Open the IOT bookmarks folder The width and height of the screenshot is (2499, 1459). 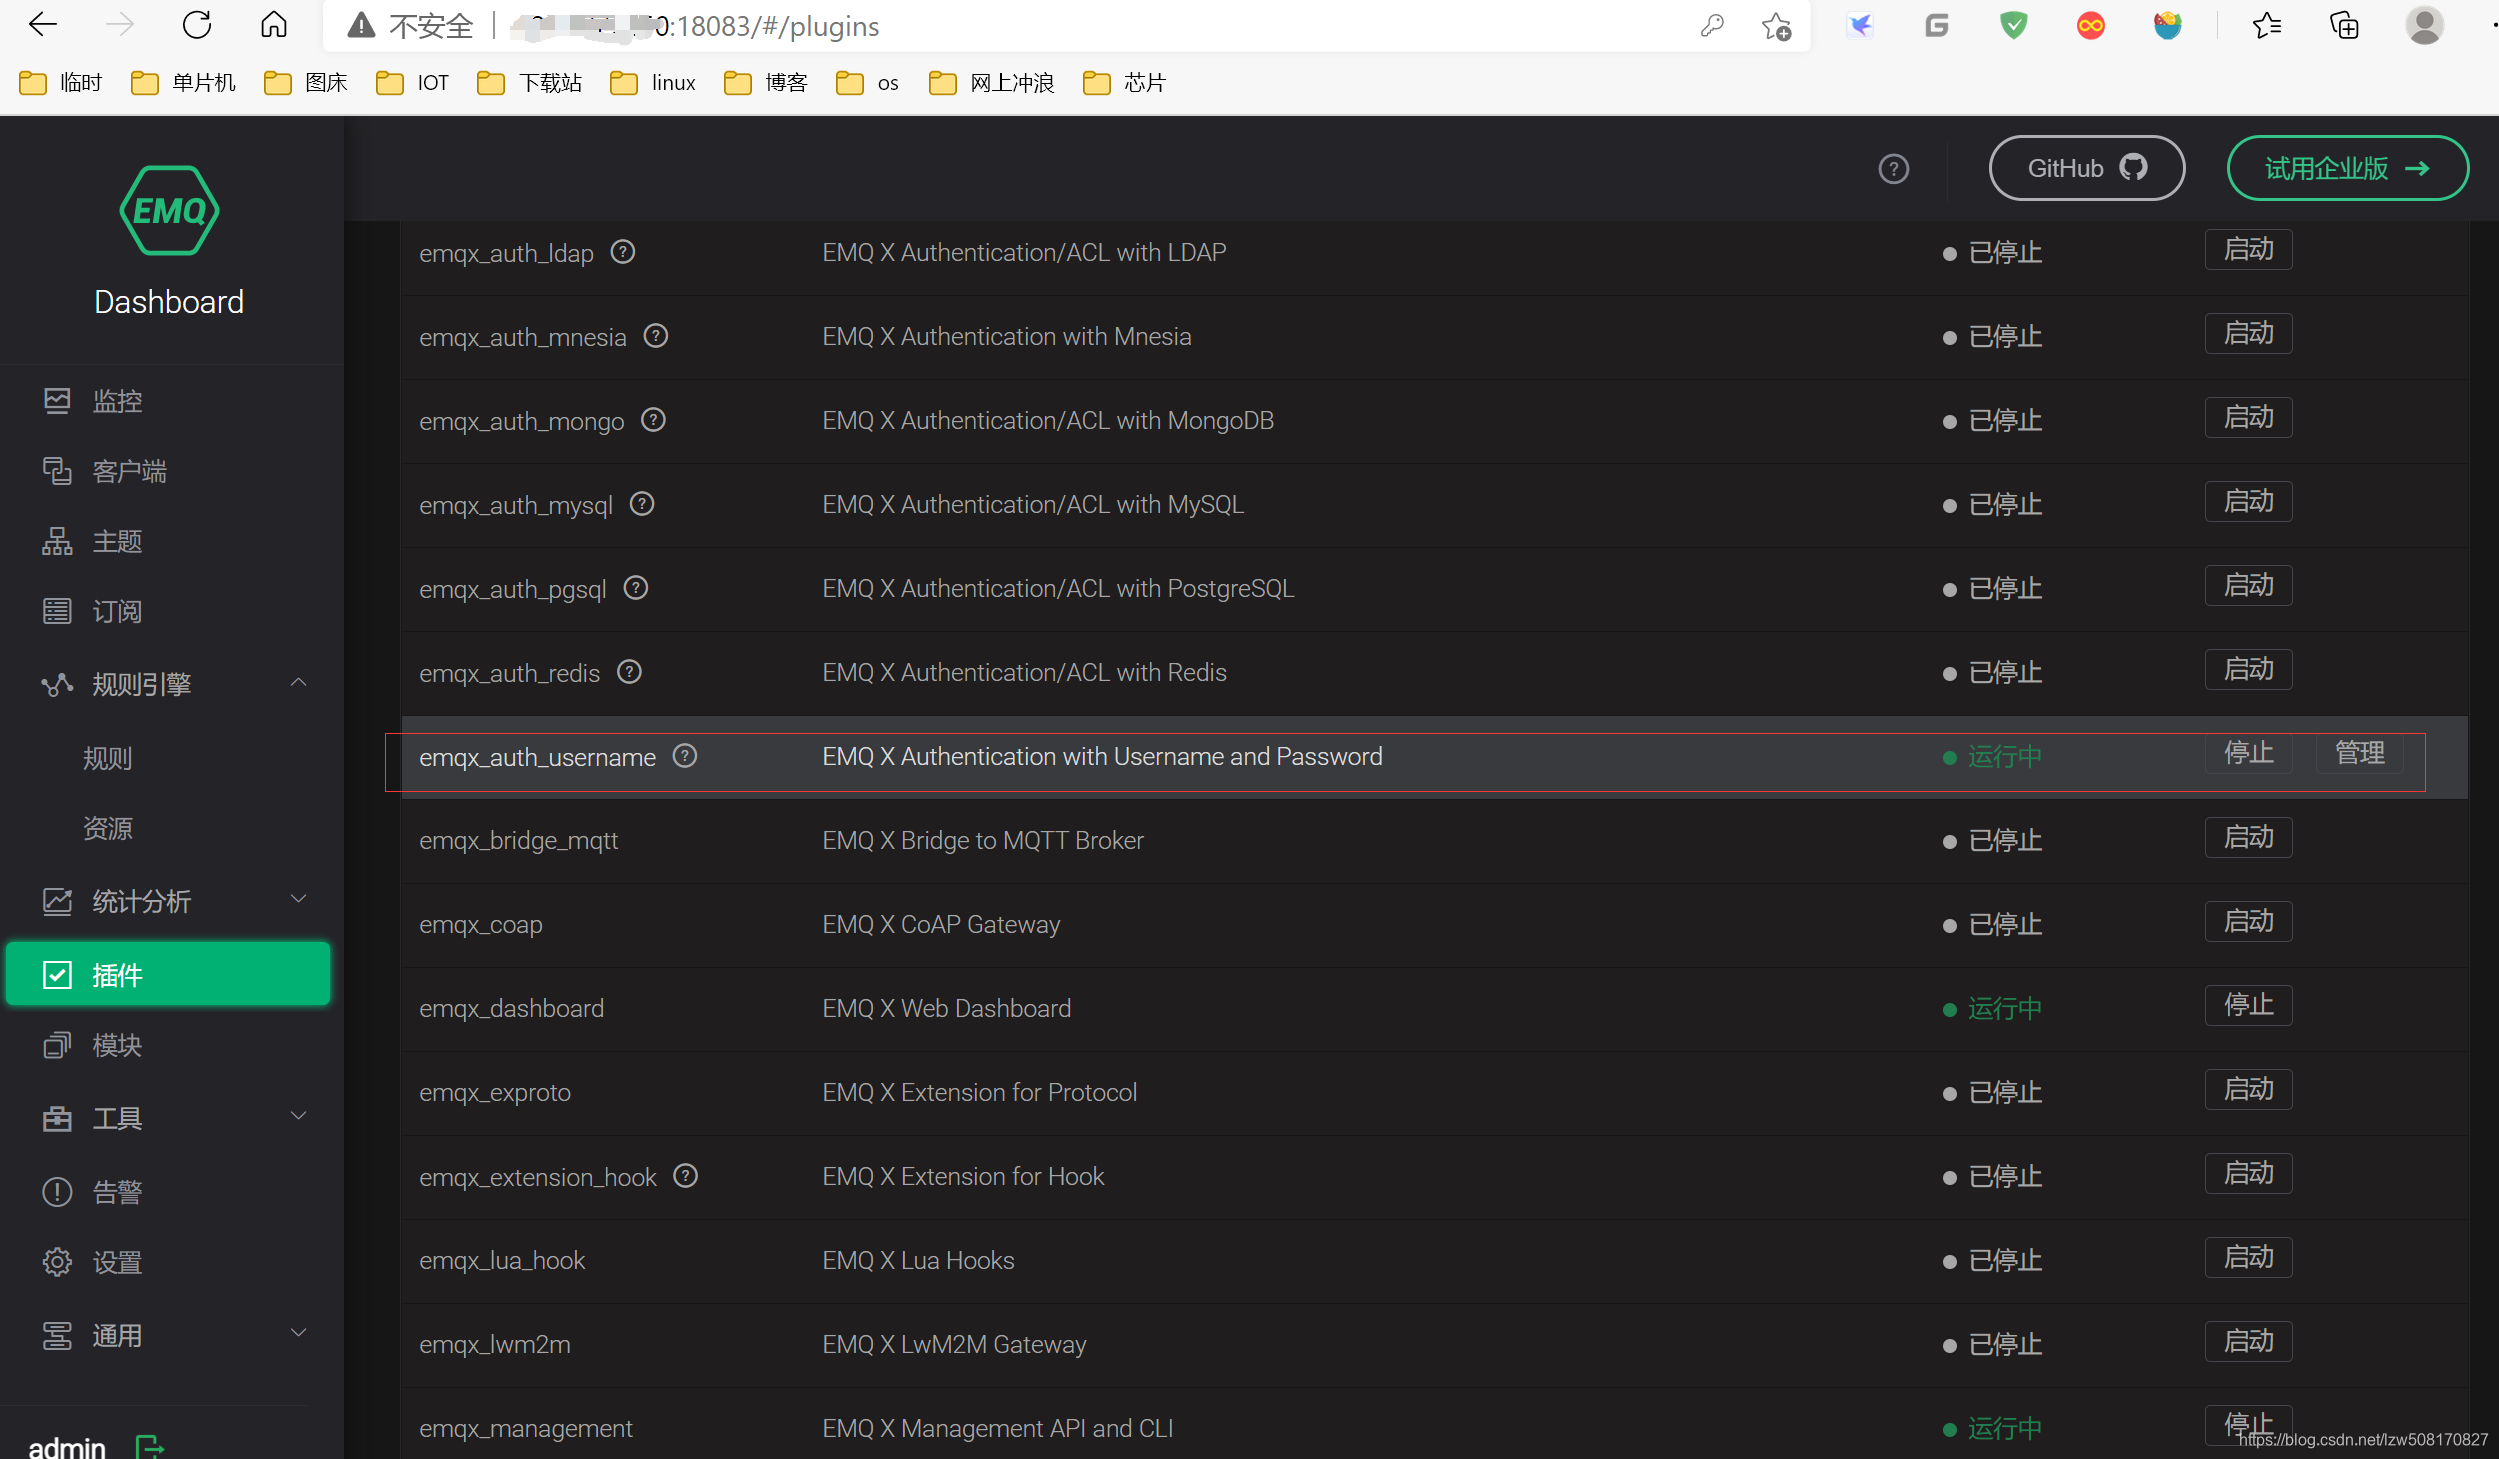tap(413, 83)
